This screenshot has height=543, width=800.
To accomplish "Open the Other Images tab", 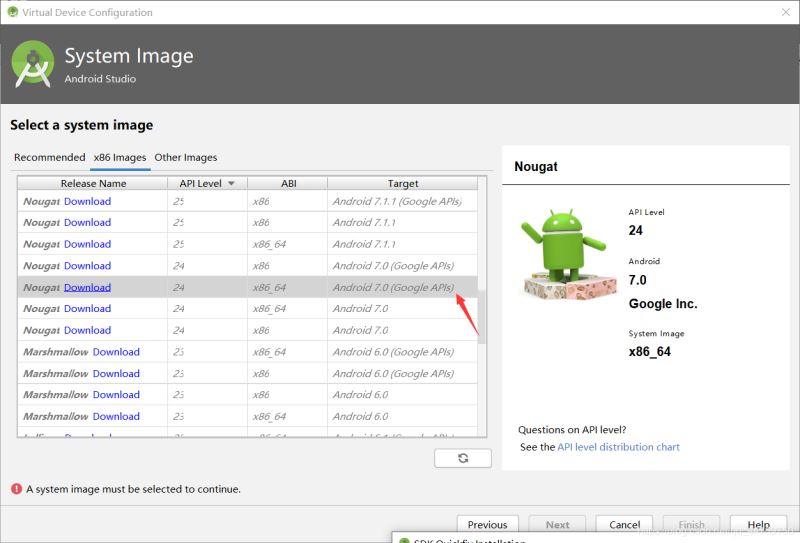I will click(186, 157).
